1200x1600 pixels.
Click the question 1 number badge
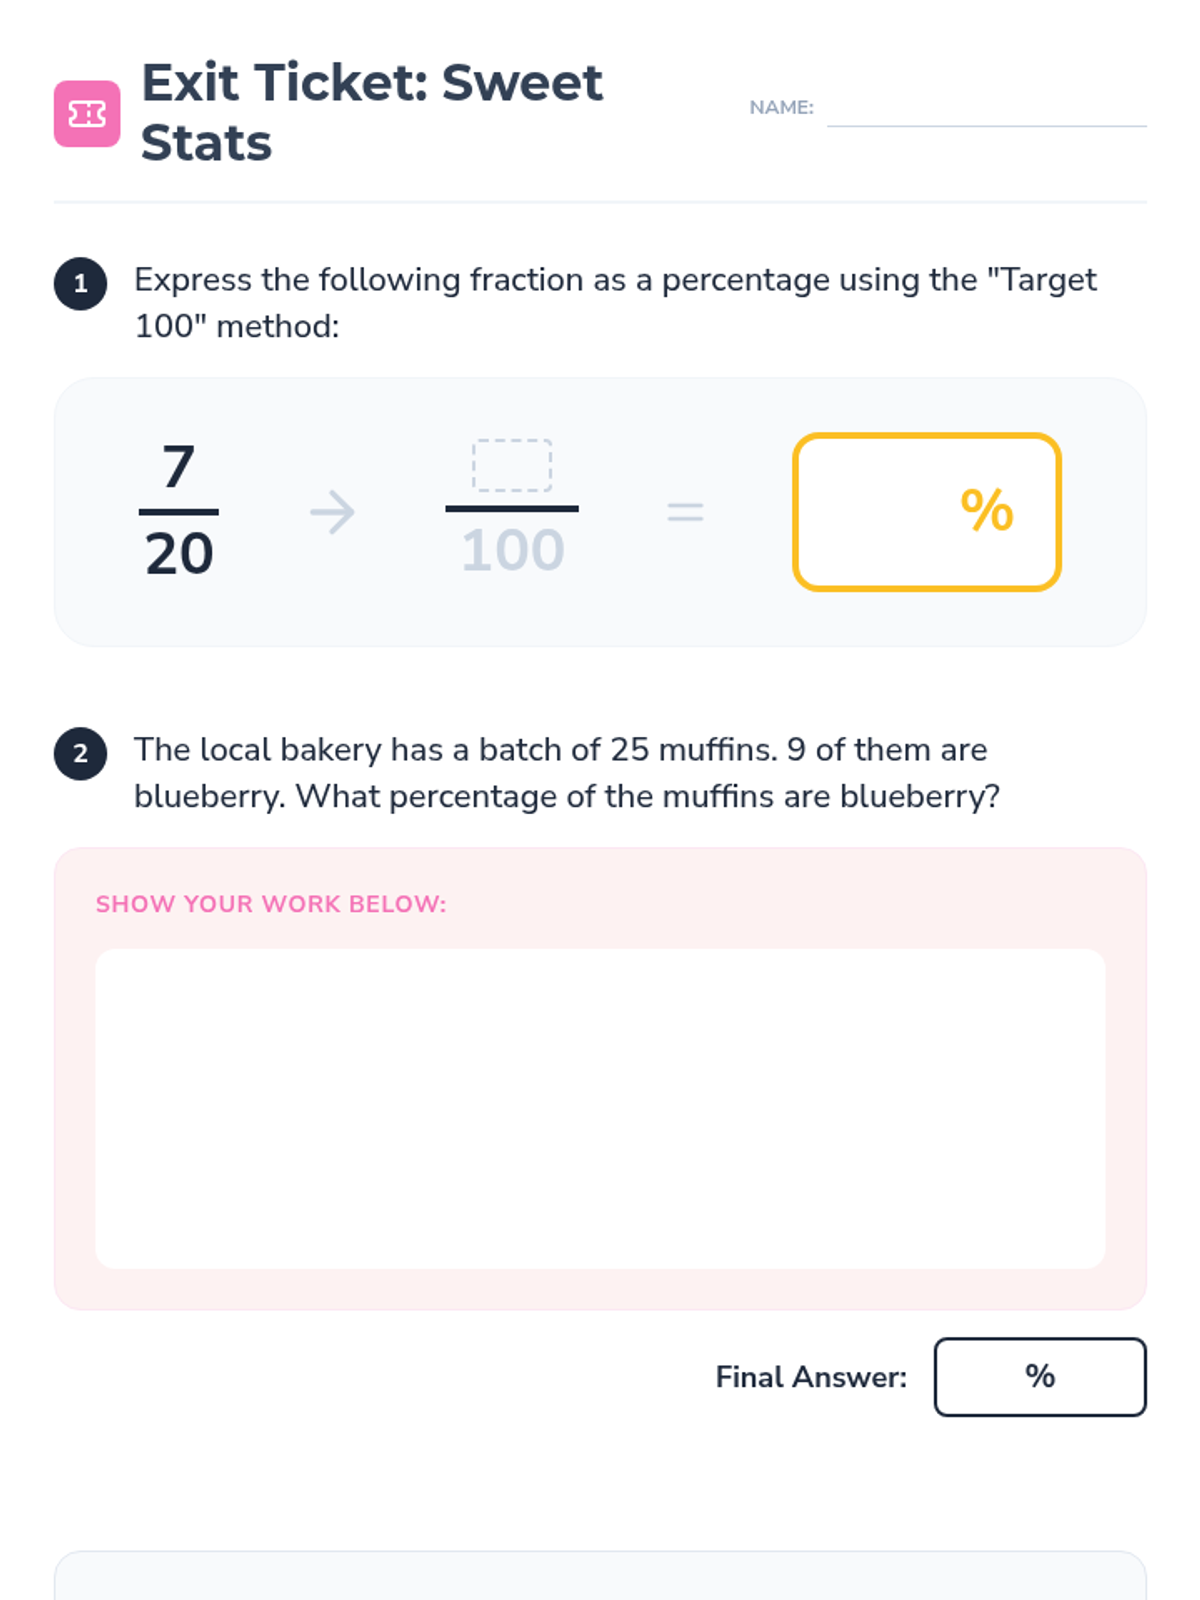[80, 284]
